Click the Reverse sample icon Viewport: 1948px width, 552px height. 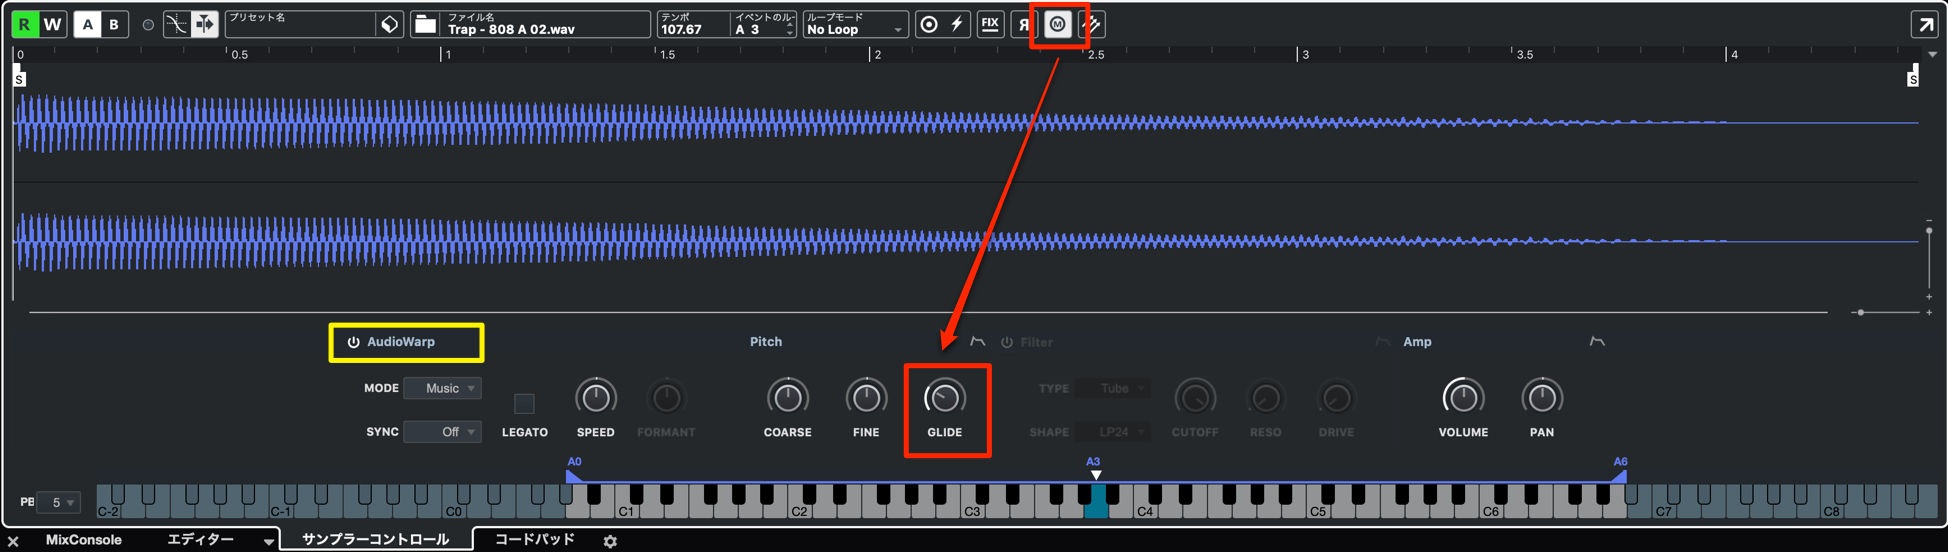(x=1024, y=24)
